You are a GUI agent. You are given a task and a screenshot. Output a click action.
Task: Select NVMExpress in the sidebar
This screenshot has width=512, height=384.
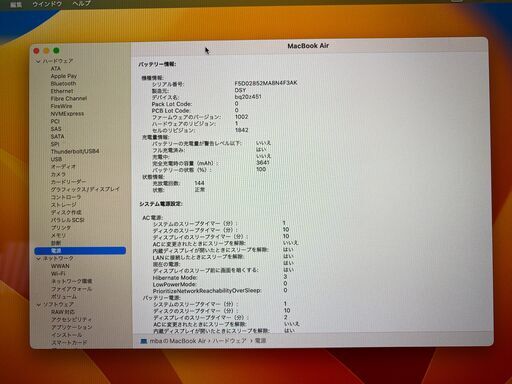tap(67, 114)
